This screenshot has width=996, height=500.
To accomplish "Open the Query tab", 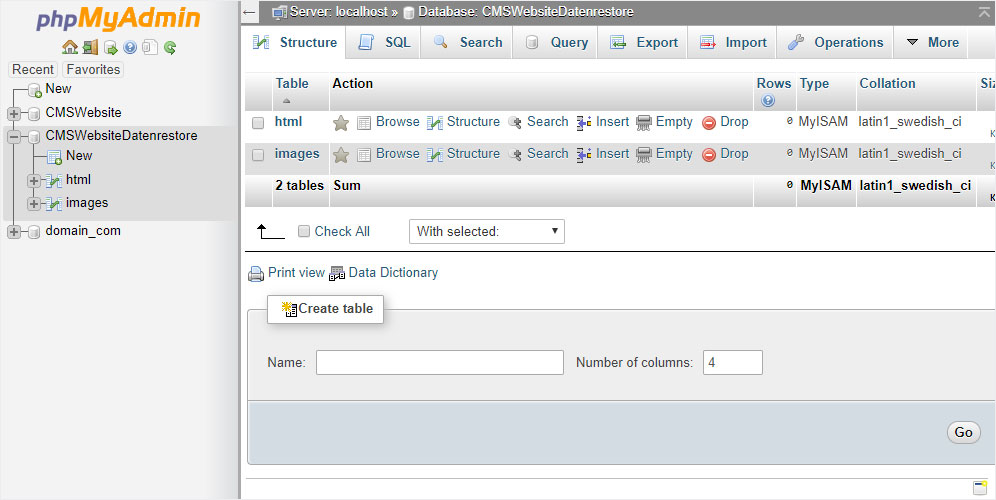I will point(556,43).
